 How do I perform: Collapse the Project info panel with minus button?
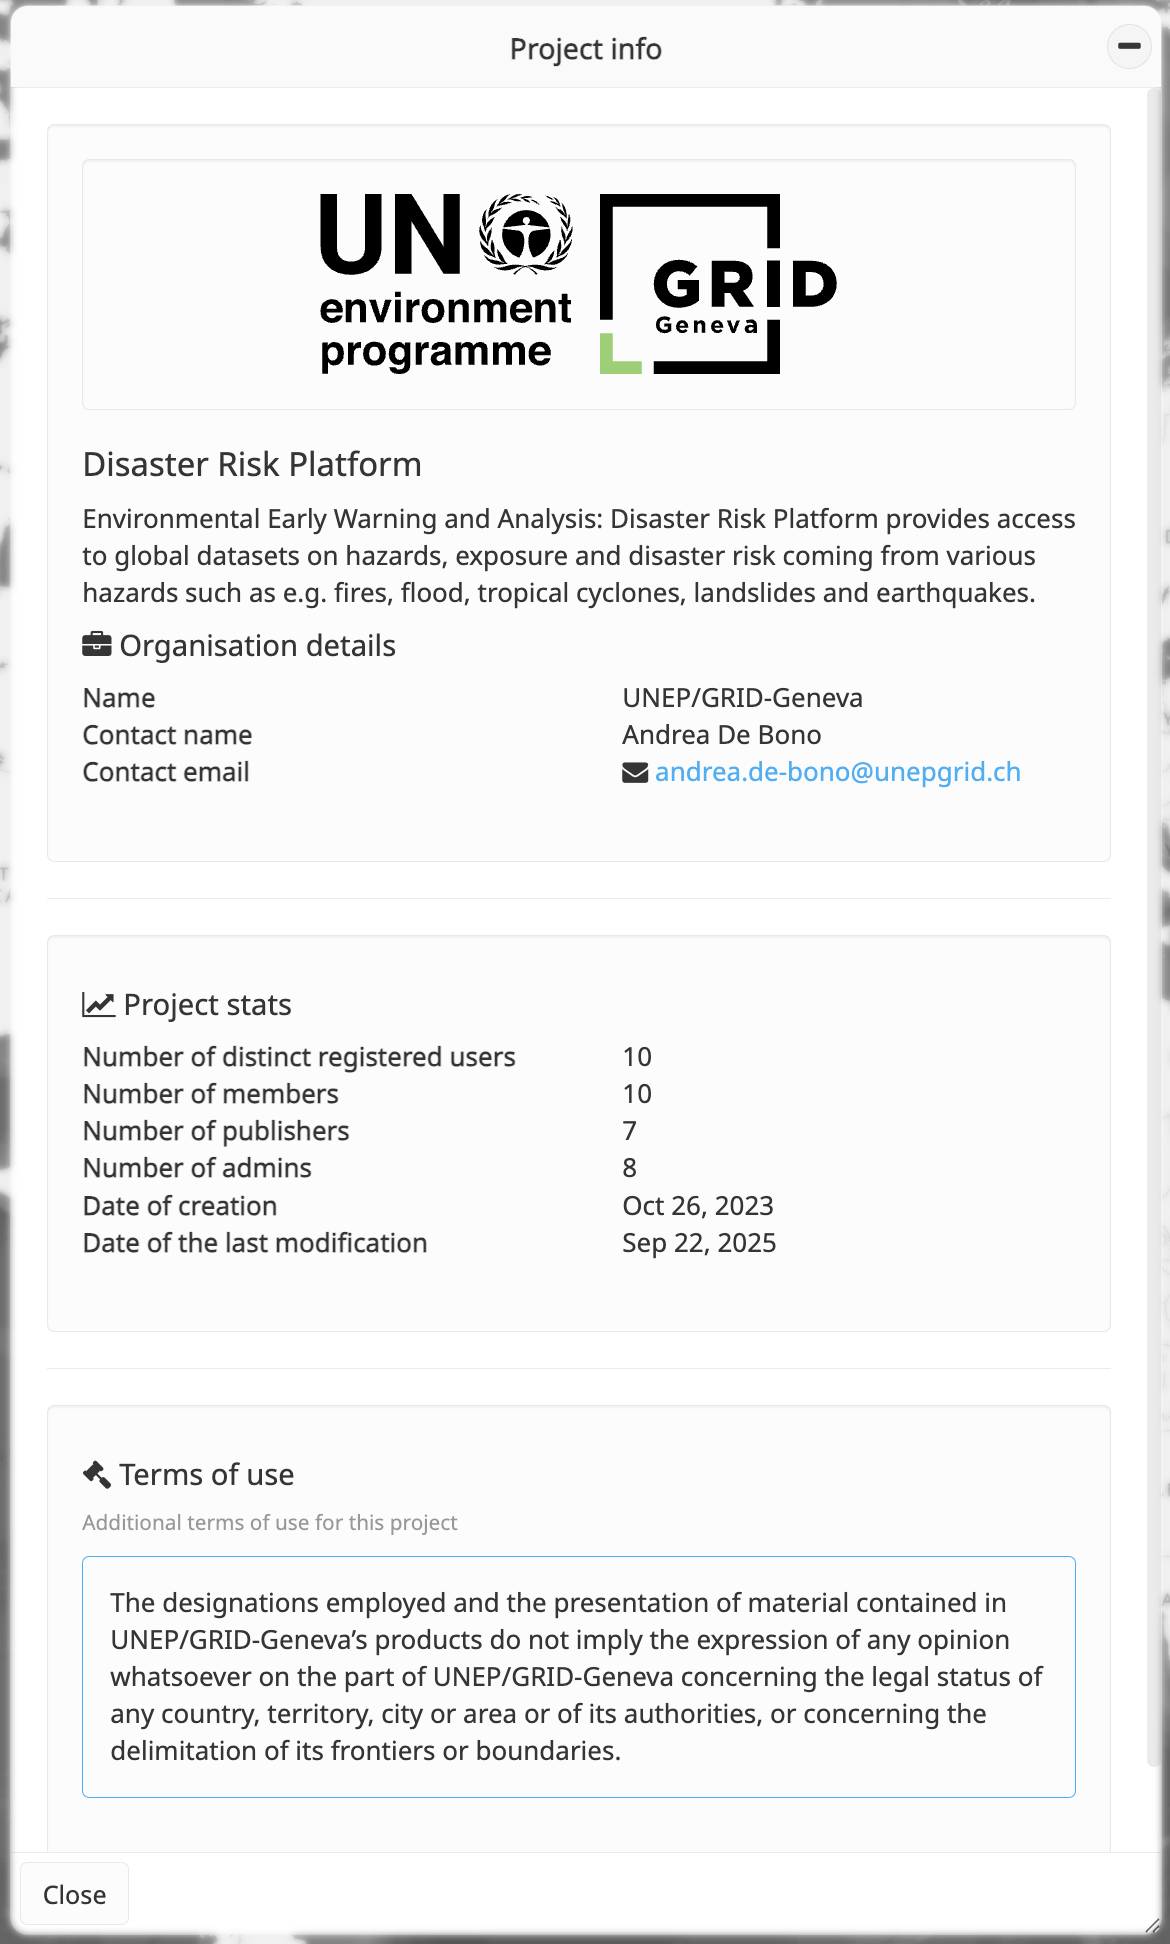[1129, 46]
